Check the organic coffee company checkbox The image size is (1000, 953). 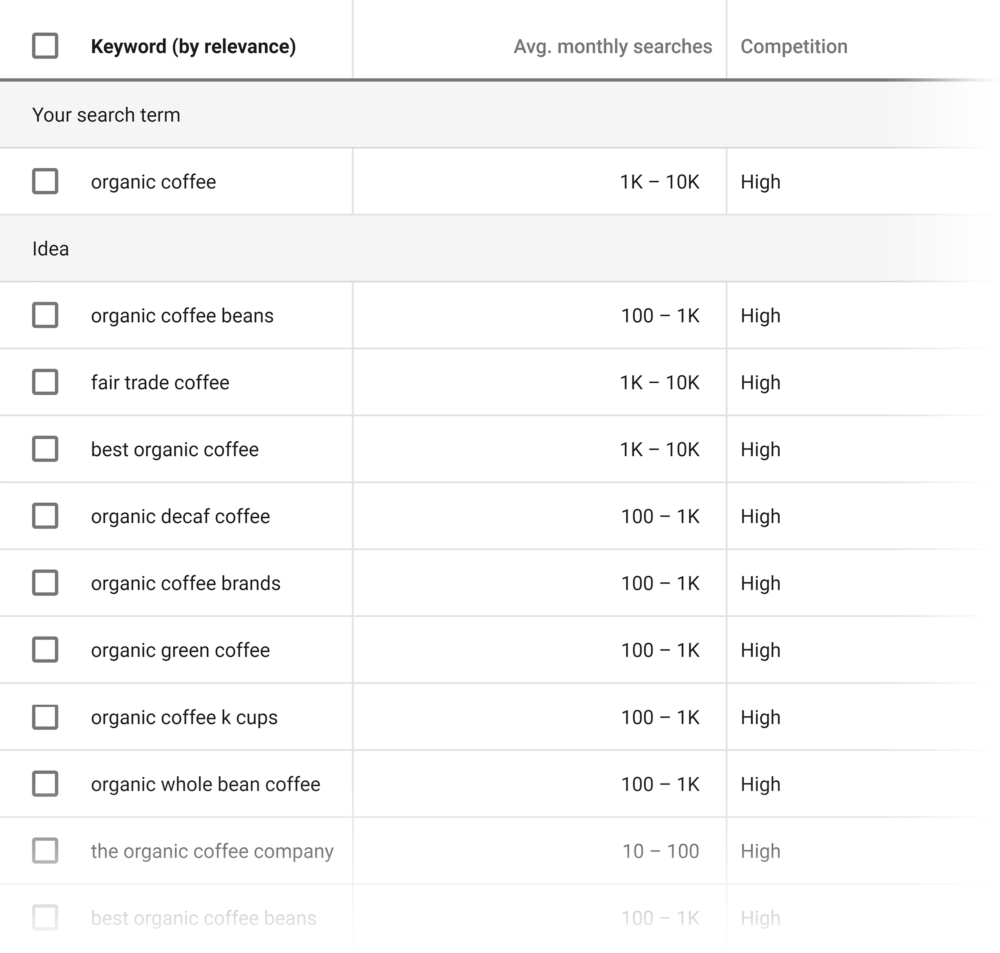pyautogui.click(x=45, y=851)
